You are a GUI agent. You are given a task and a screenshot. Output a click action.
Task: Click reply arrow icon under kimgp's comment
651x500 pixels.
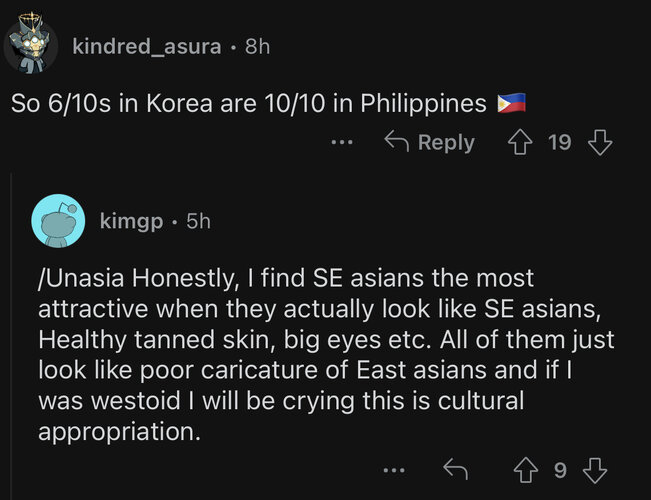pos(455,469)
